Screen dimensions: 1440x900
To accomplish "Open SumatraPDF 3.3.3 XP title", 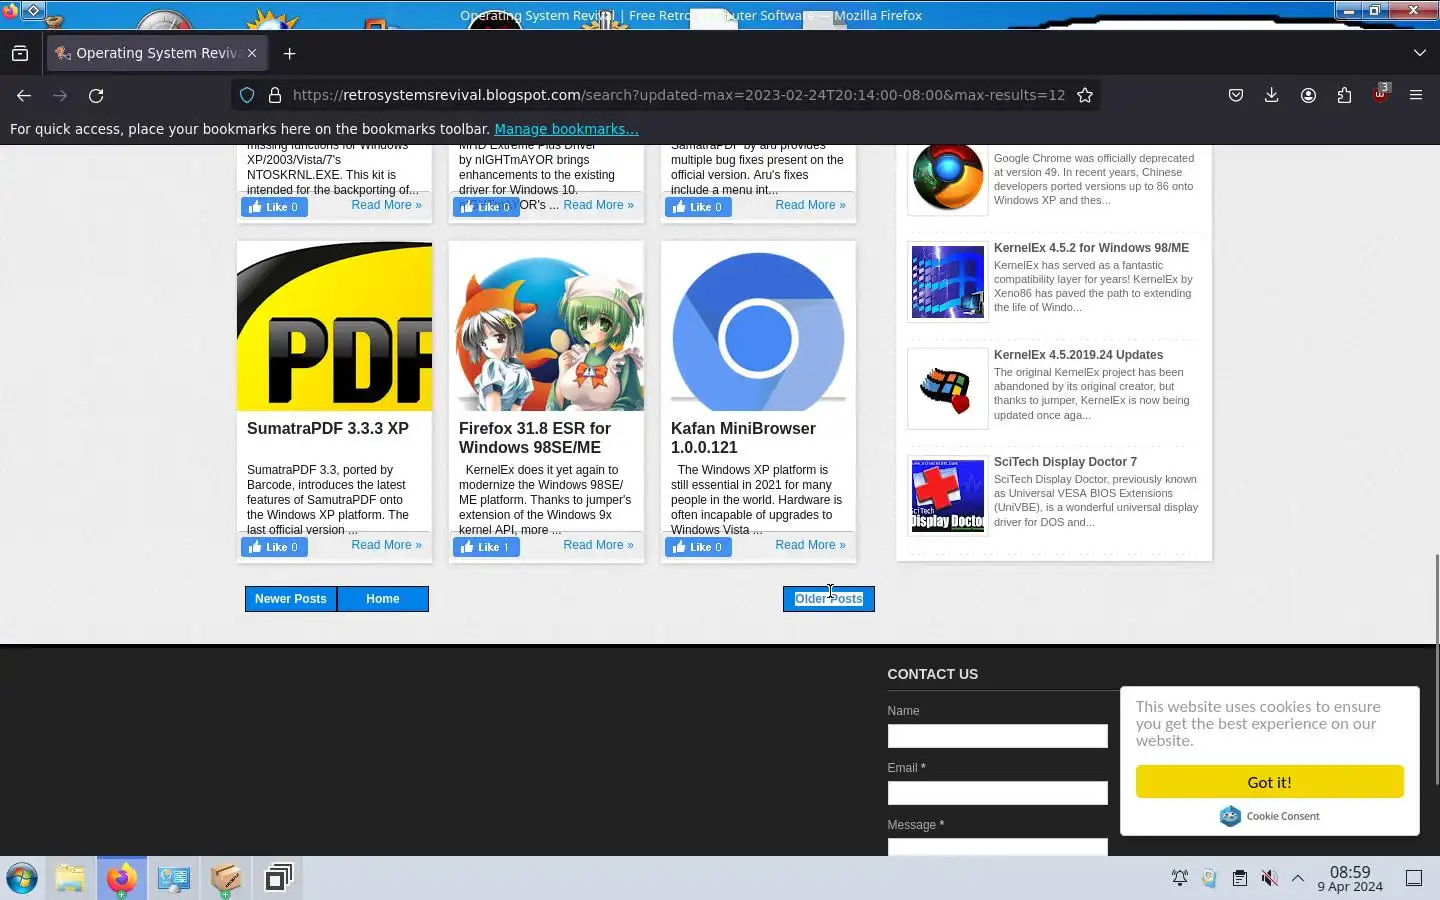I will coord(328,428).
